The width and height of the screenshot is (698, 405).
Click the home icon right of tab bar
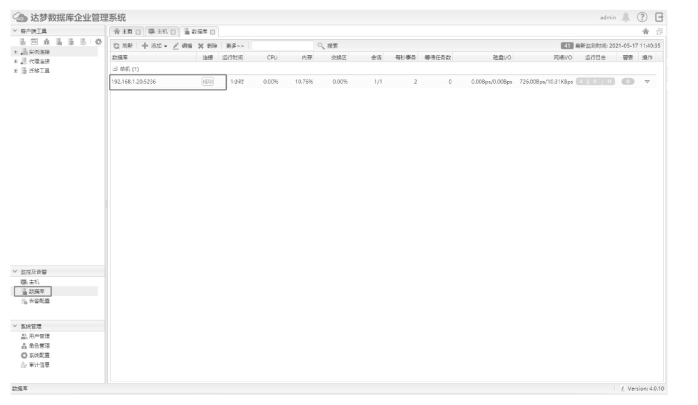(x=645, y=31)
